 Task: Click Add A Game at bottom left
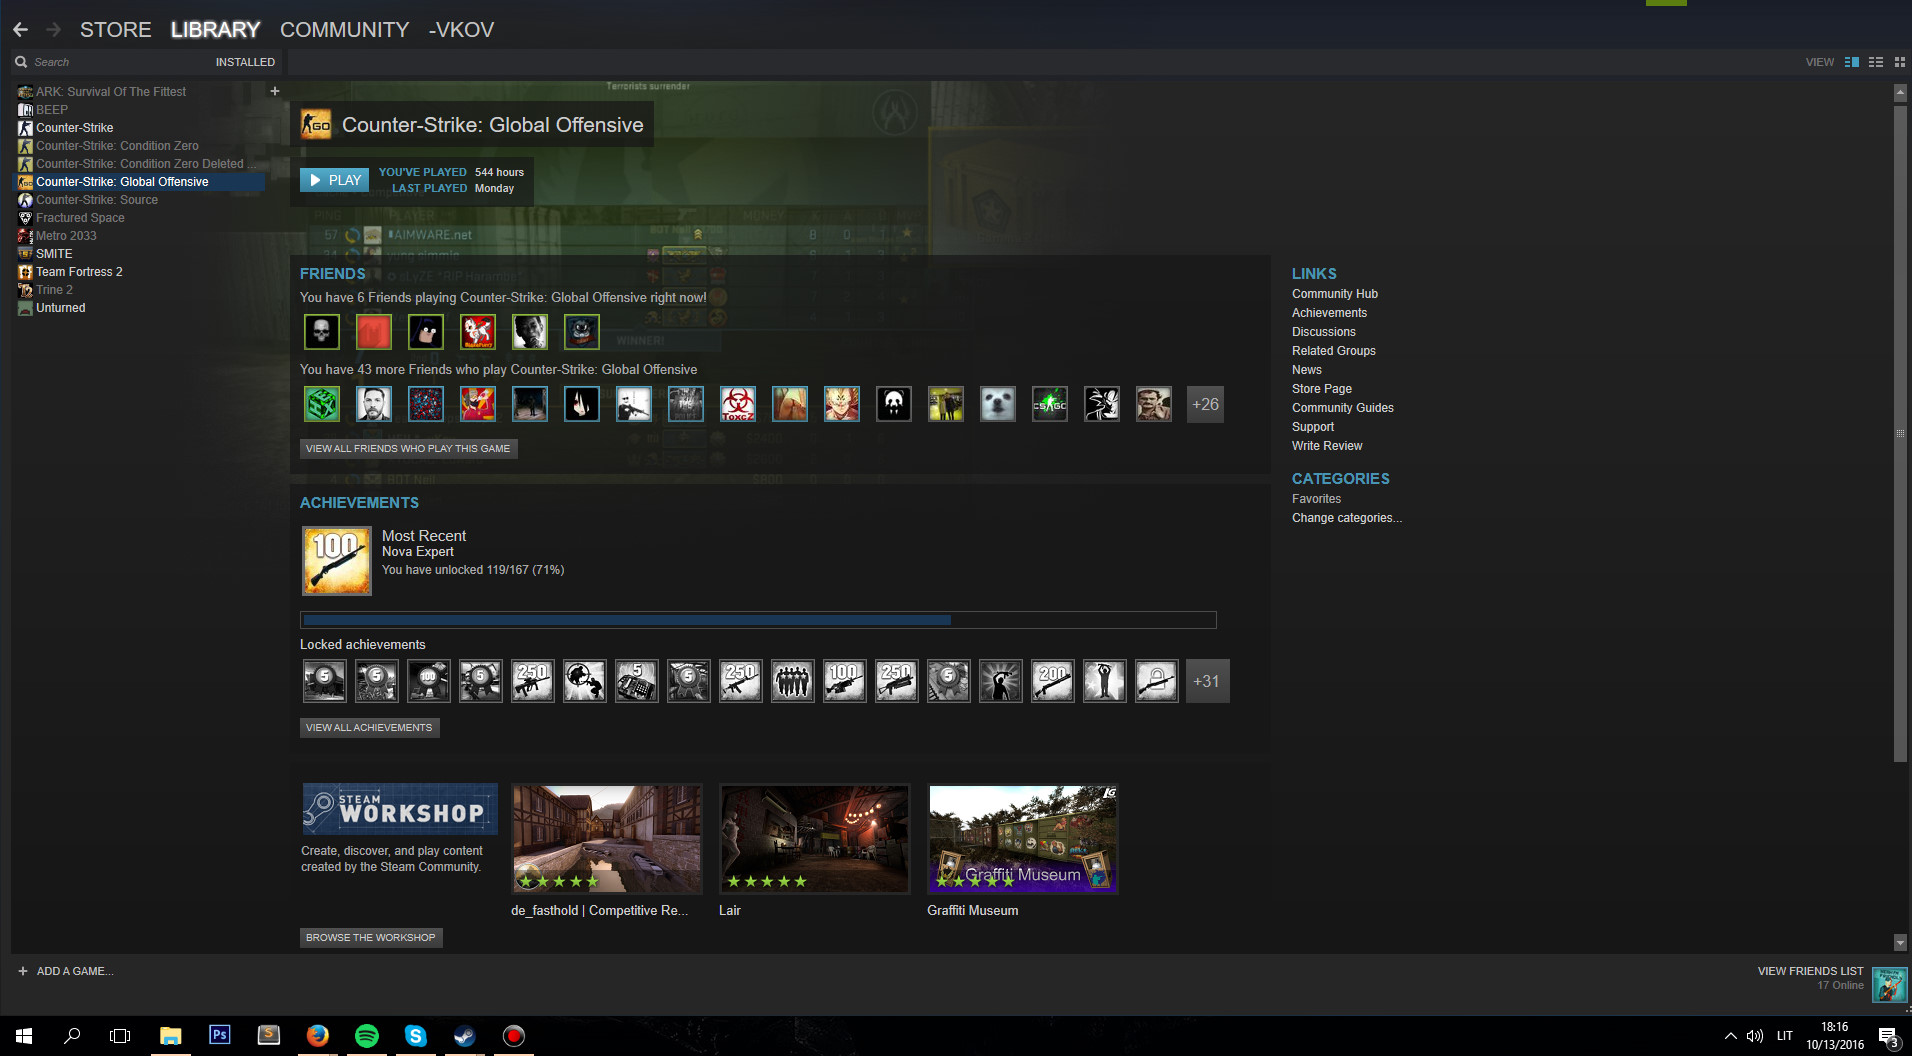click(x=66, y=971)
